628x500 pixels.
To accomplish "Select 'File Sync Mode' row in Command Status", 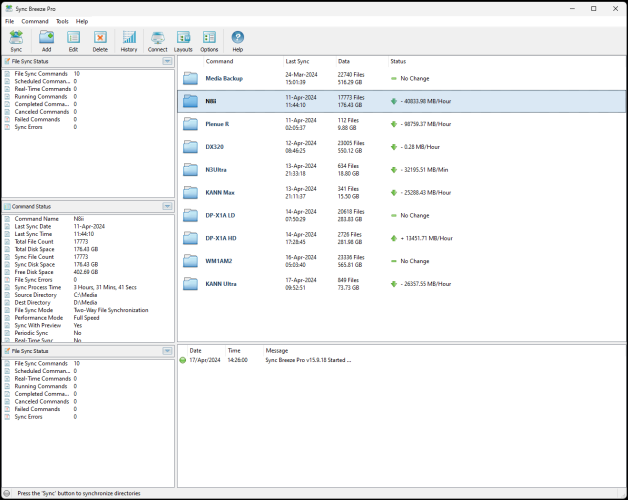I will tap(34, 310).
